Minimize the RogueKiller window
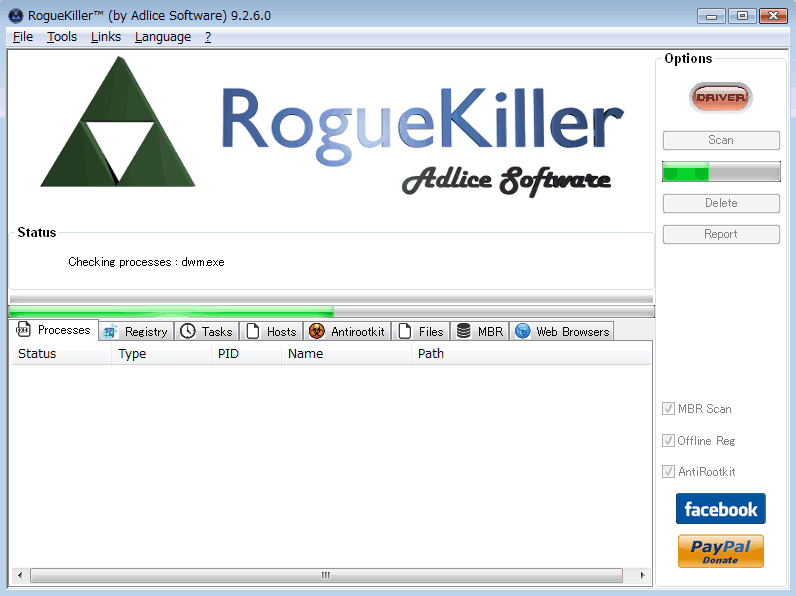 pos(711,16)
